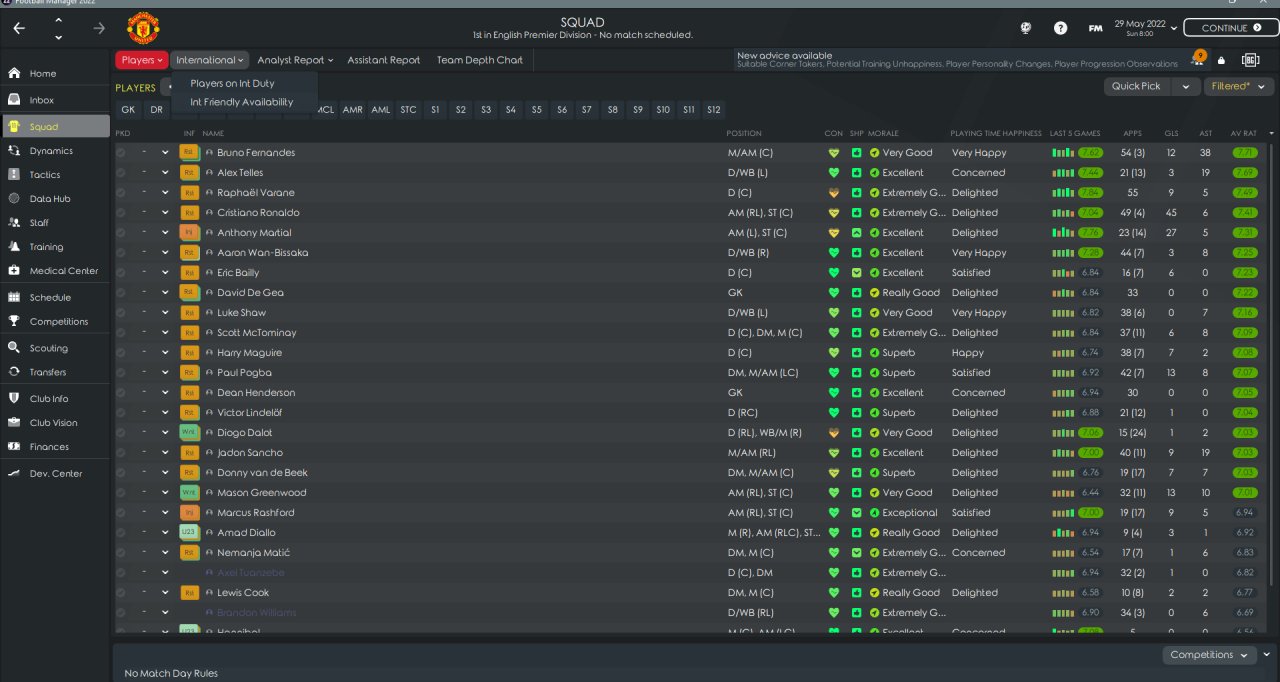
Task: Open the Team Depth Chart view
Action: pos(480,60)
